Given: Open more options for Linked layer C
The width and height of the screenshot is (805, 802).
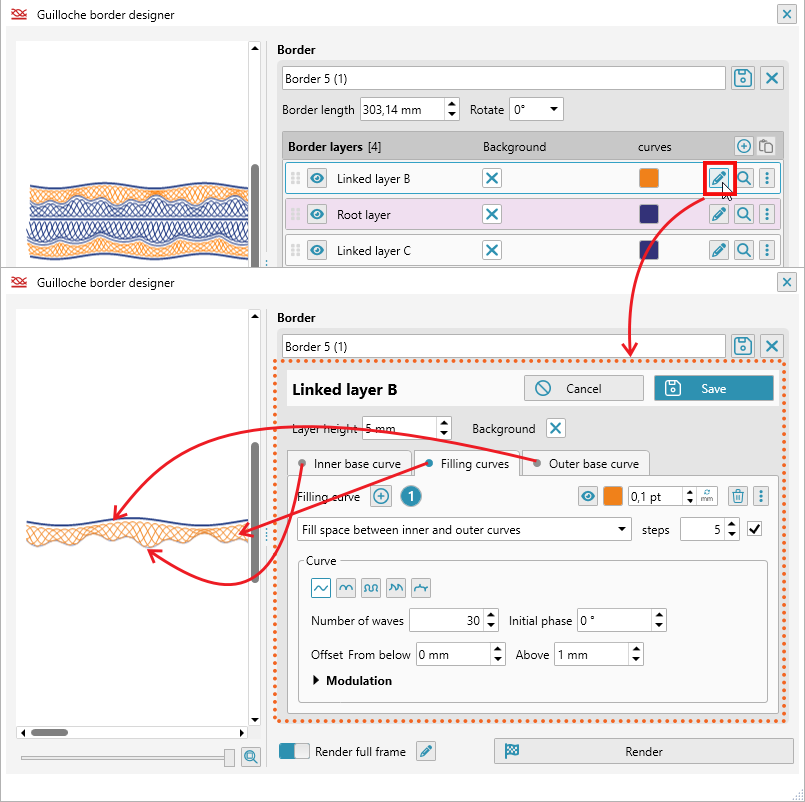Looking at the screenshot, I should [767, 250].
